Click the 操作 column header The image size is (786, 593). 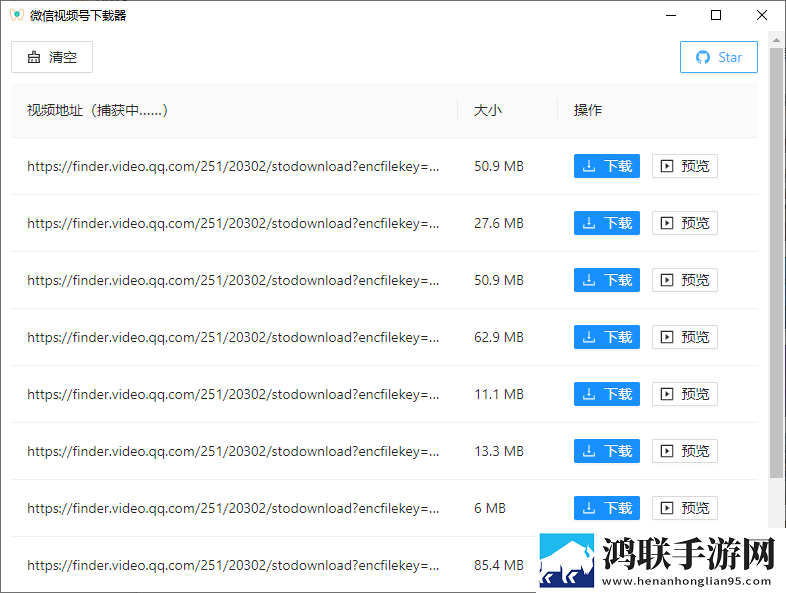[x=587, y=110]
